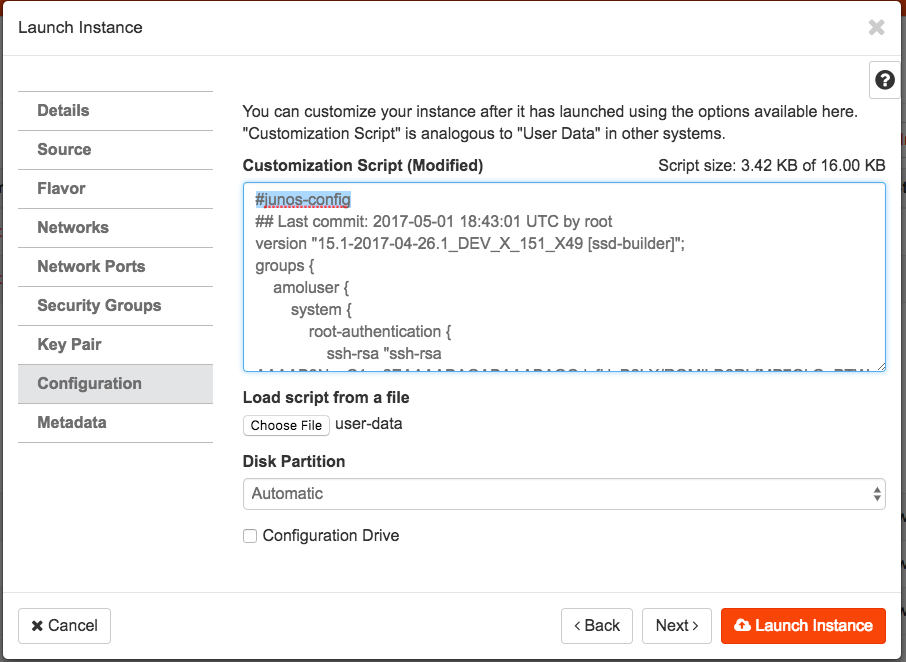Select the Flavor tab
Image resolution: width=906 pixels, height=662 pixels.
(x=62, y=189)
